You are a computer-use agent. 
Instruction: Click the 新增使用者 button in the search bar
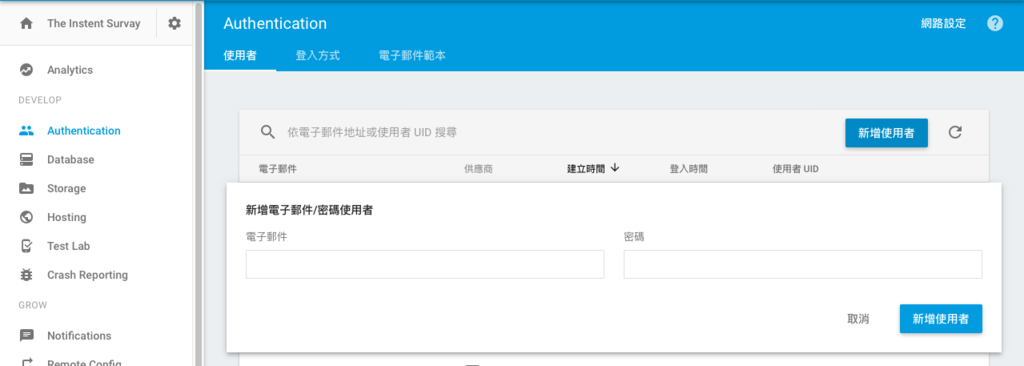(x=886, y=133)
